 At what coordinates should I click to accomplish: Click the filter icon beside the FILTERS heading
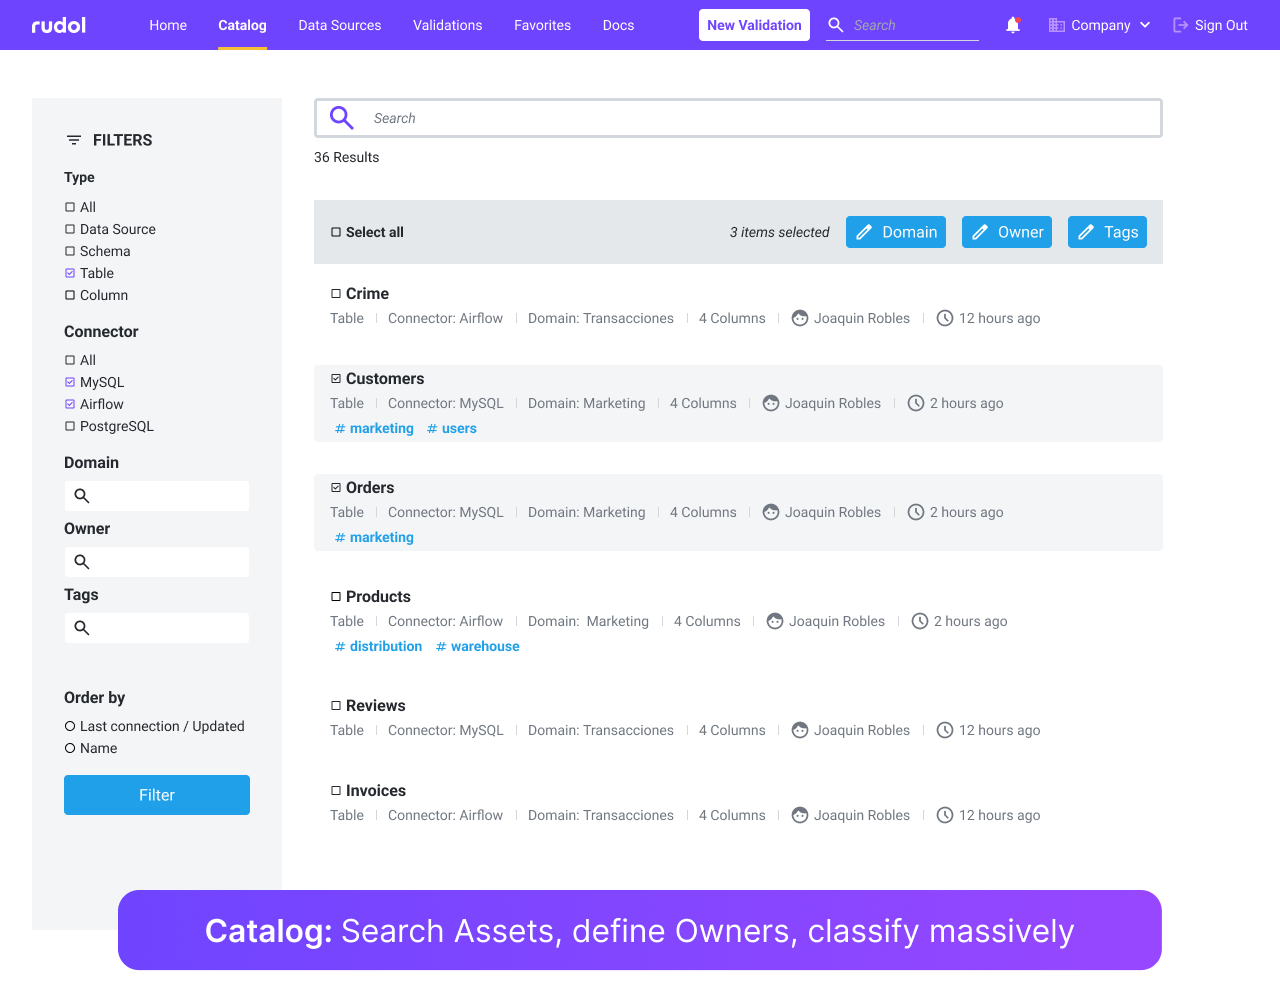(x=72, y=140)
